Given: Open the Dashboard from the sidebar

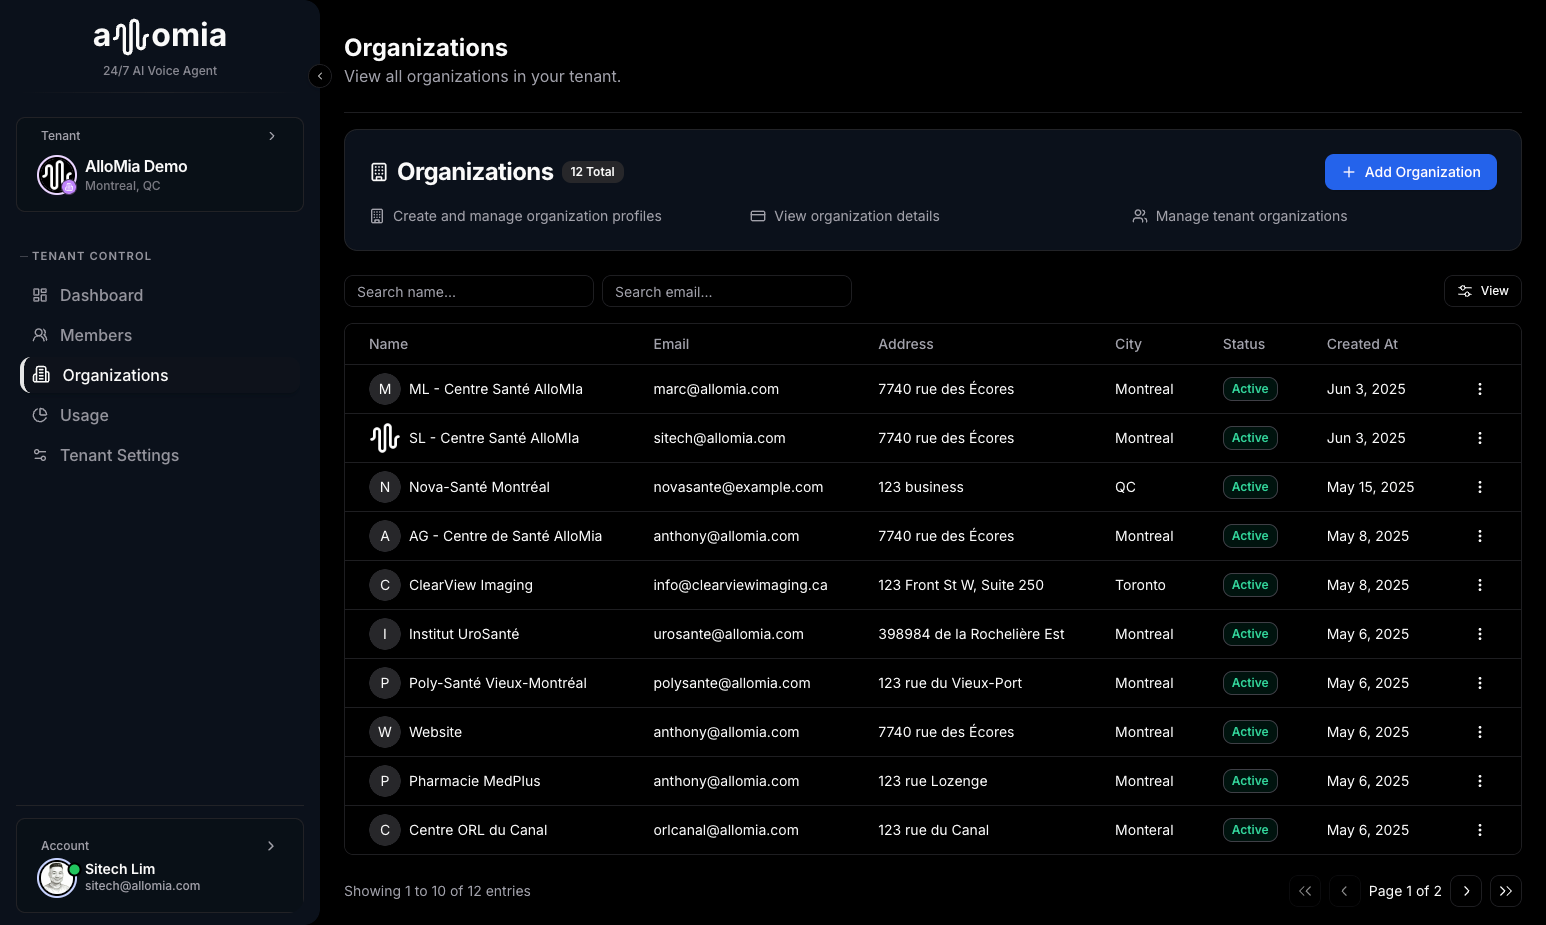Looking at the screenshot, I should click(100, 295).
